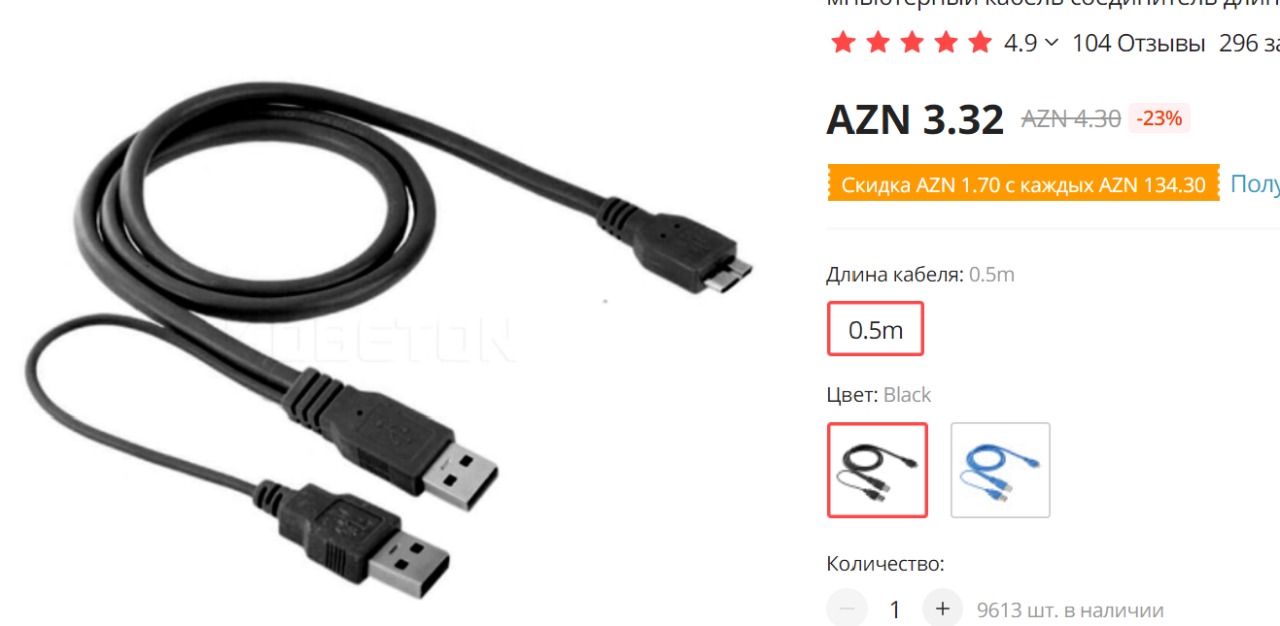1280x626 pixels.
Task: Click the 9613 шт. в наличии stock text
Action: [x=1070, y=610]
